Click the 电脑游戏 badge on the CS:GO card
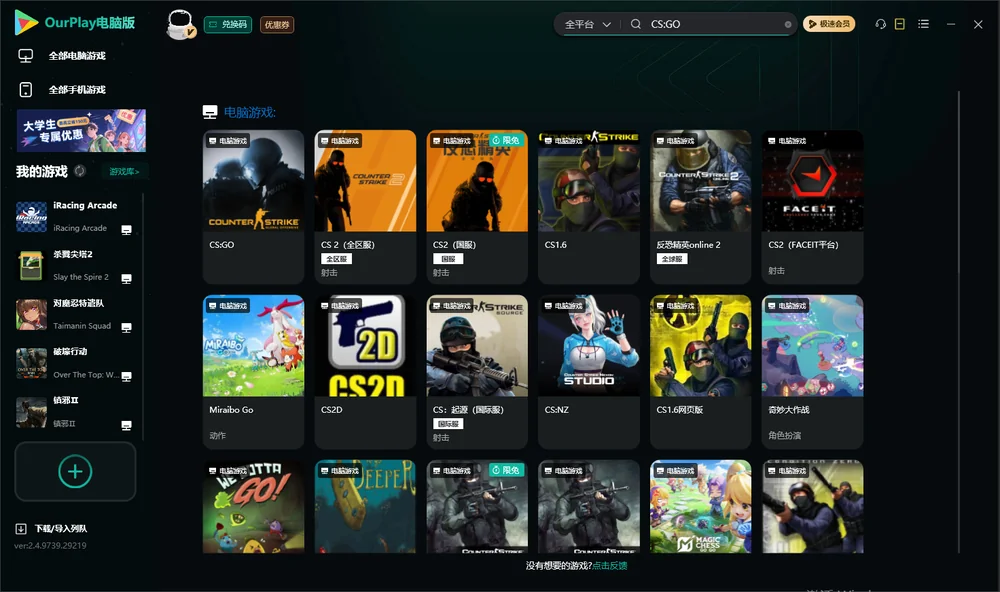This screenshot has width=1000, height=592. coord(227,141)
